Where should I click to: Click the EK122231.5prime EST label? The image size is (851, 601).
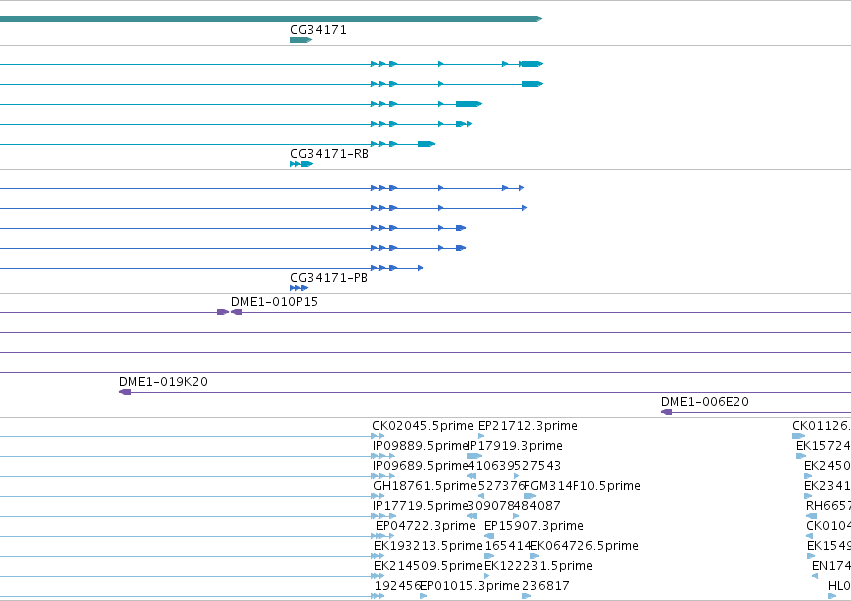click(x=538, y=566)
